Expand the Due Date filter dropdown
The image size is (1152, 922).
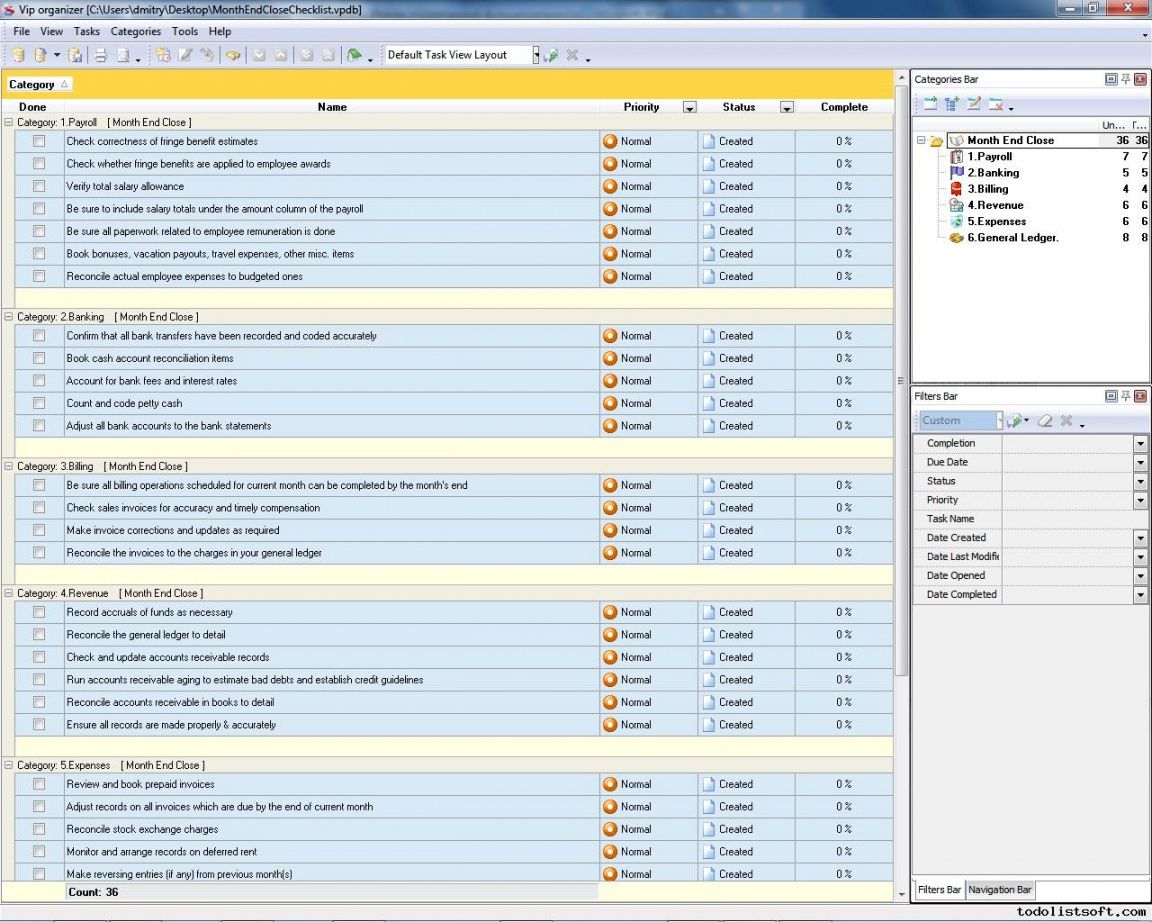point(1140,462)
